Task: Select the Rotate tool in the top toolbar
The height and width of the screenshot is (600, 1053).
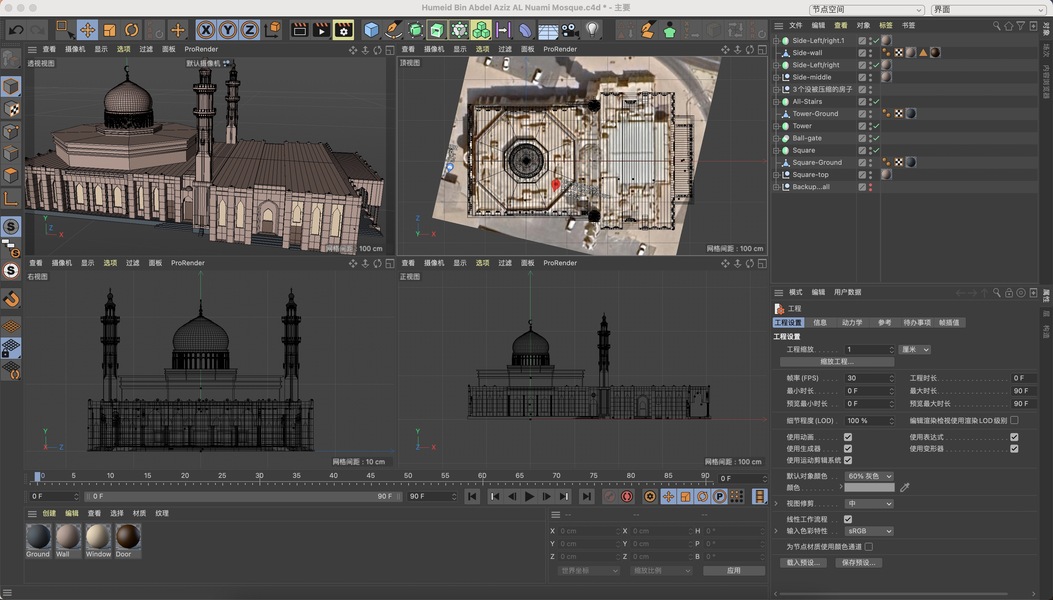Action: coord(131,30)
